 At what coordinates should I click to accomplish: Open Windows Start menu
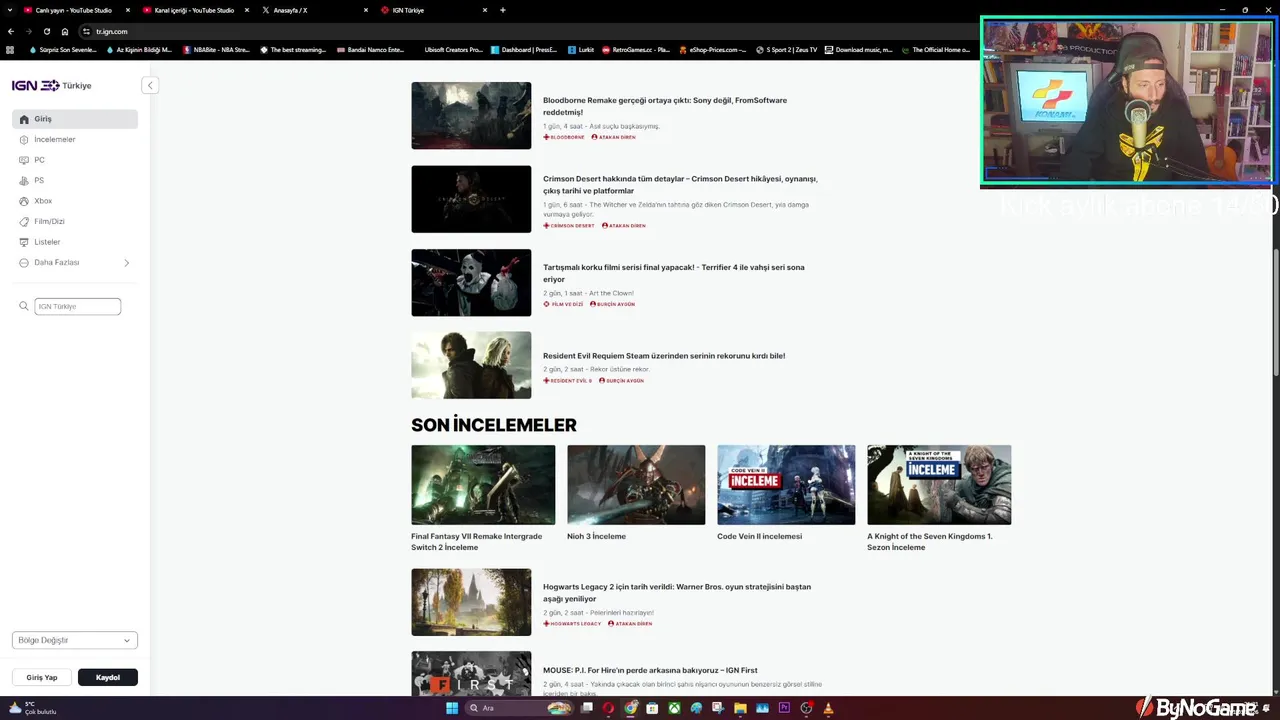pos(452,708)
